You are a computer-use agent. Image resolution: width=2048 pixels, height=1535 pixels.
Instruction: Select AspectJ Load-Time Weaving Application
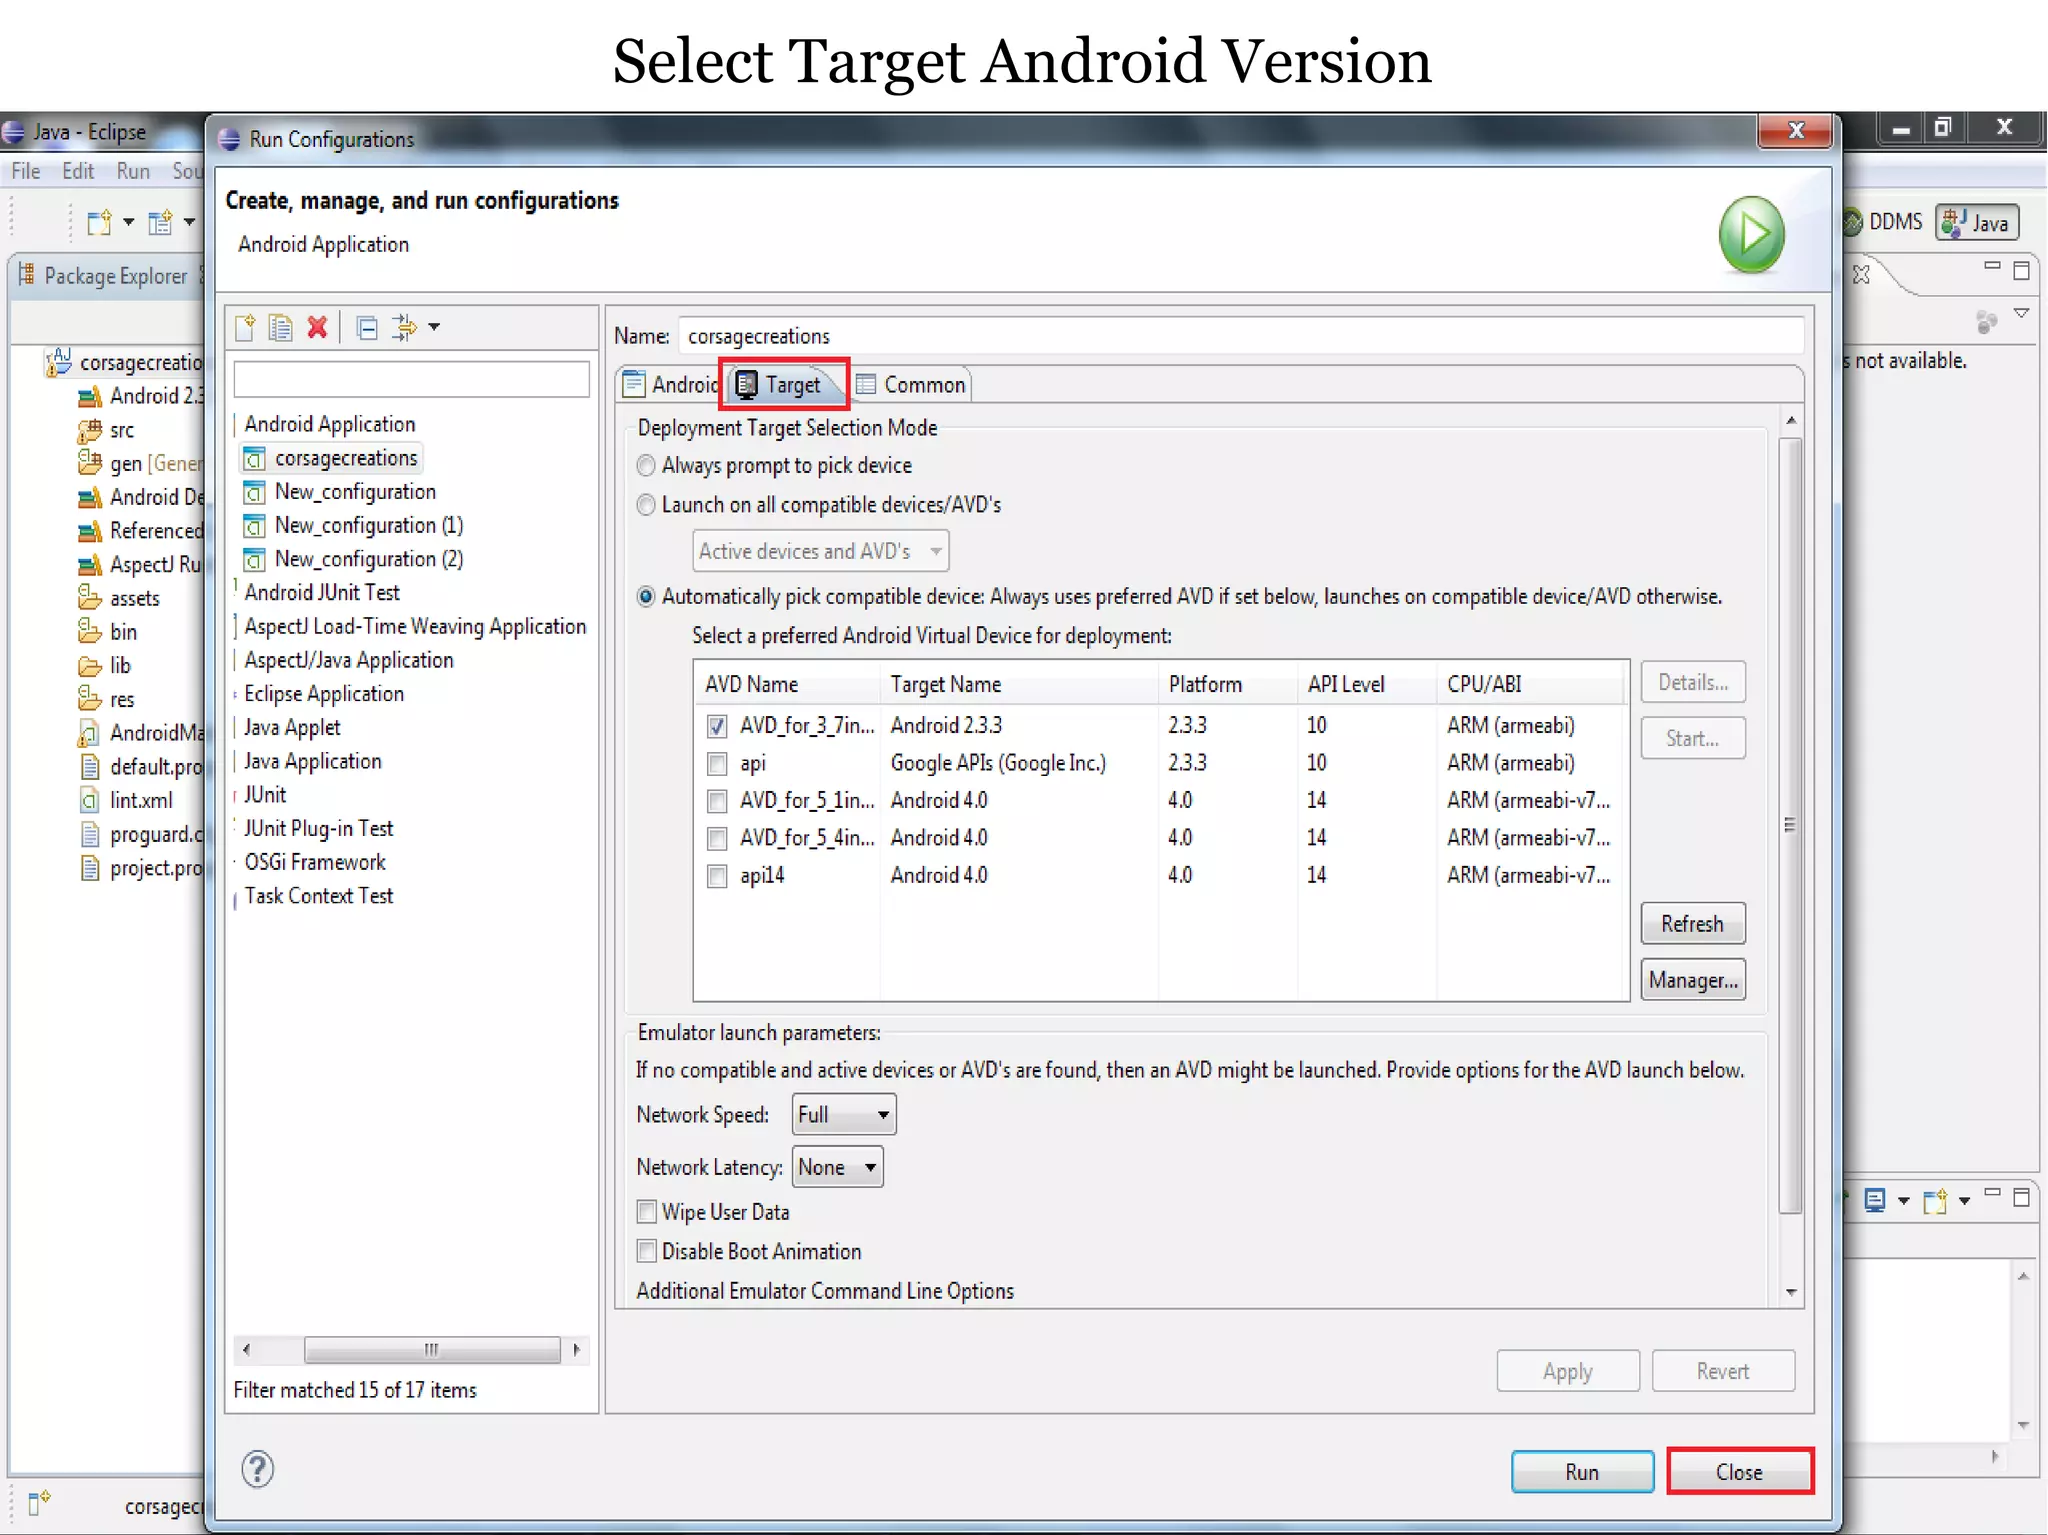[x=415, y=626]
